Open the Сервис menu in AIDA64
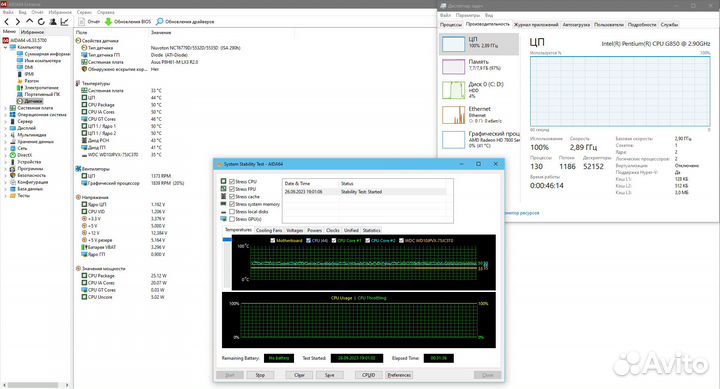 (x=84, y=12)
